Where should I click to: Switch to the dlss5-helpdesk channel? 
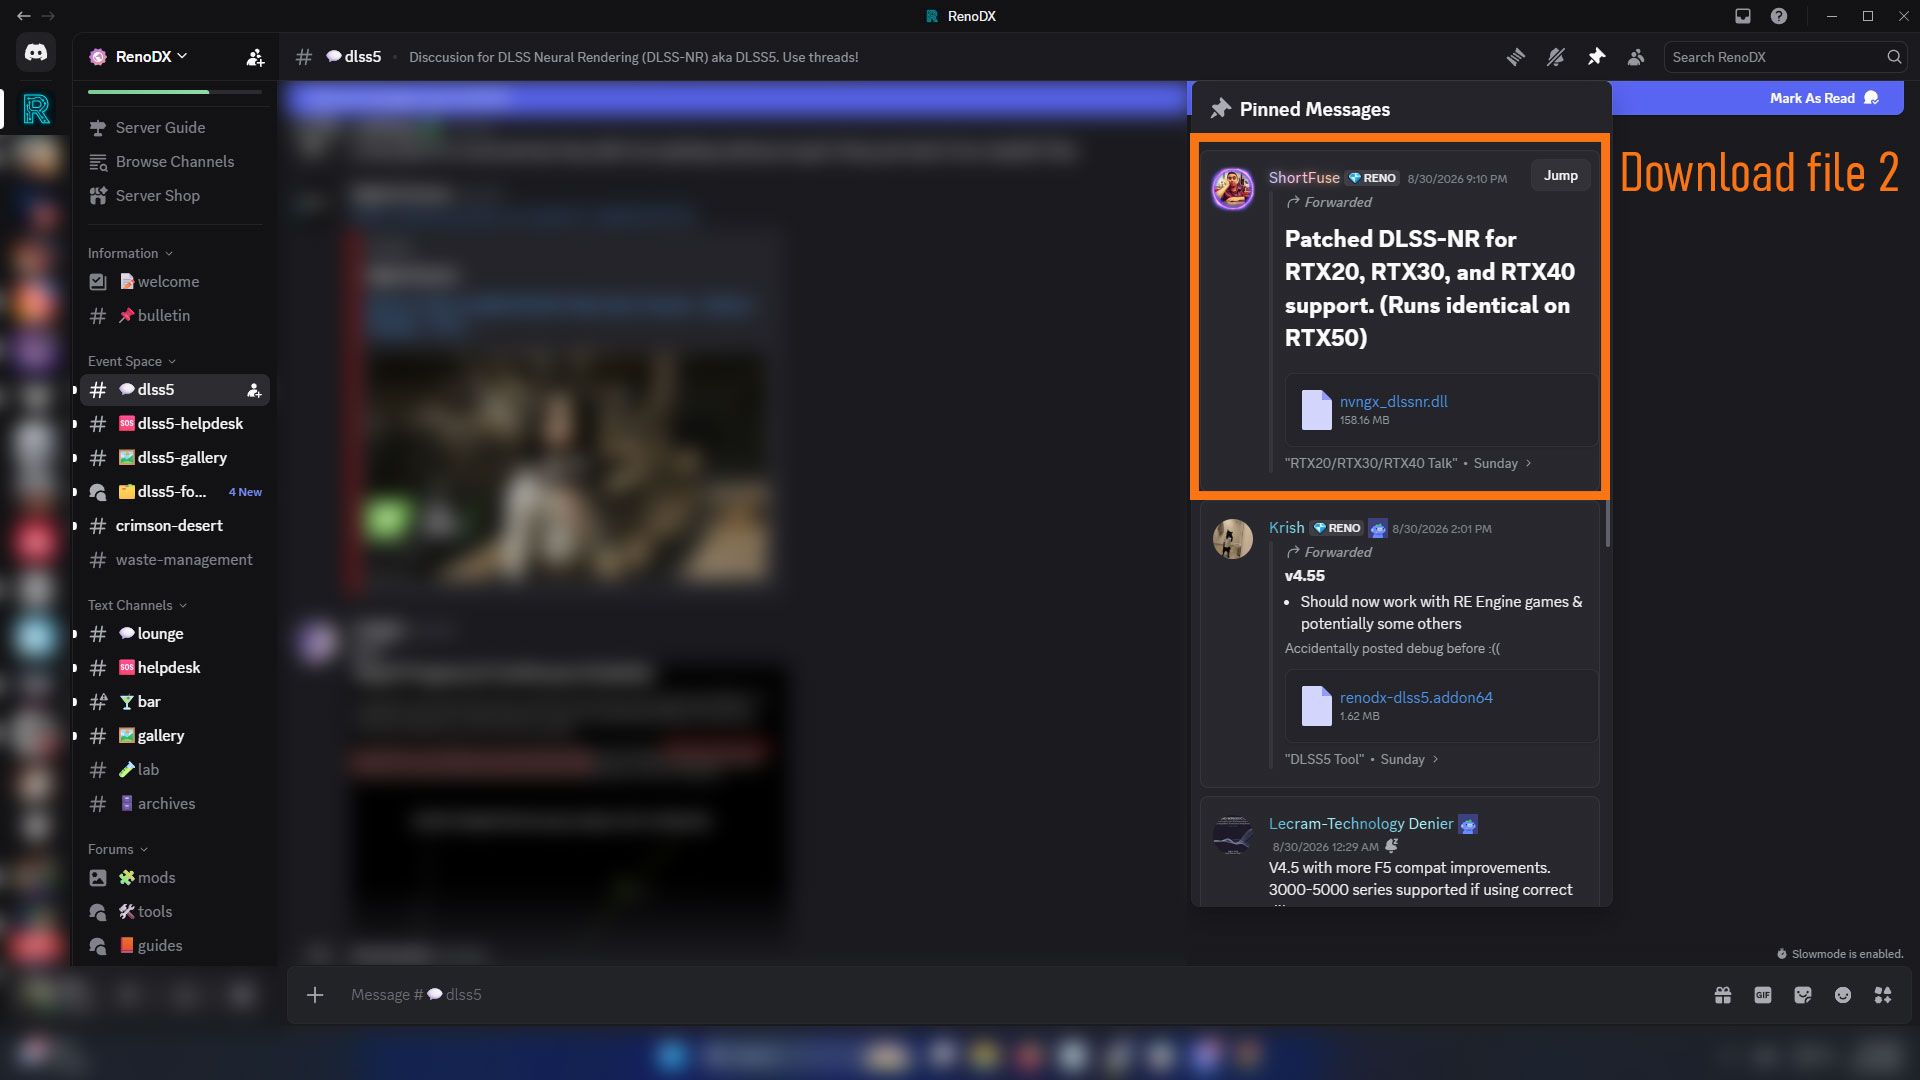click(175, 424)
